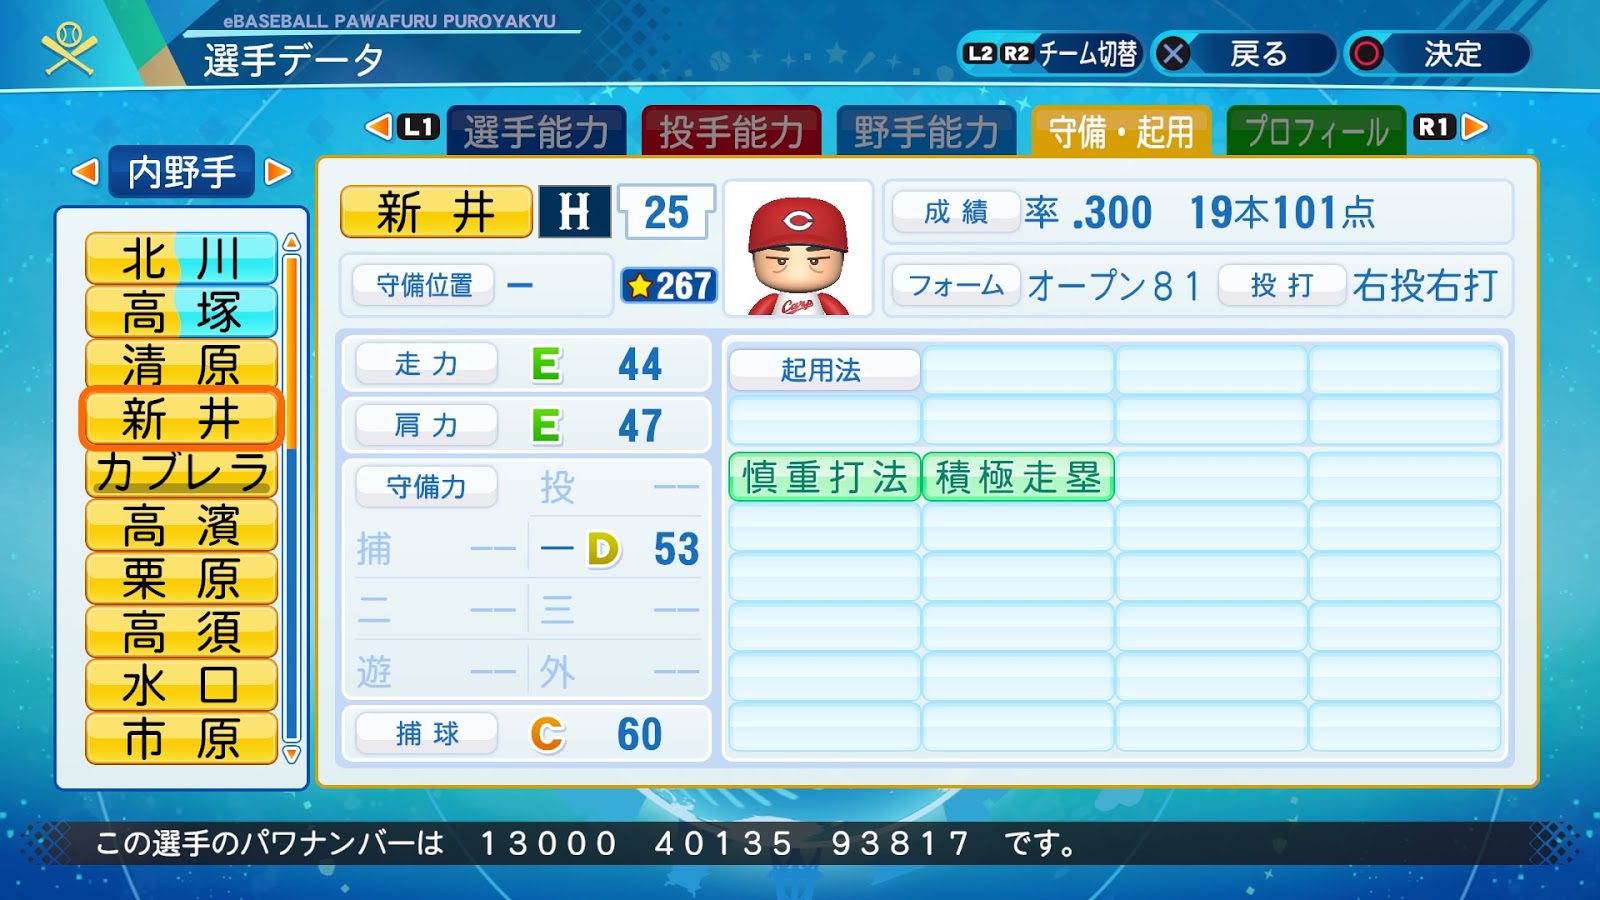
Task: Switch to the 守備・起用 tab
Action: pyautogui.click(x=1121, y=131)
